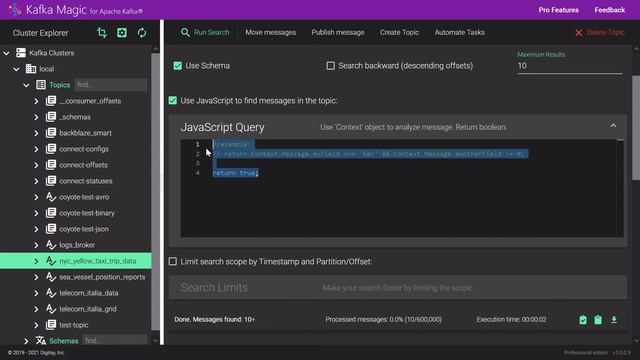Image resolution: width=640 pixels, height=360 pixels.
Task: Click the clipboard results icon
Action: (x=598, y=320)
